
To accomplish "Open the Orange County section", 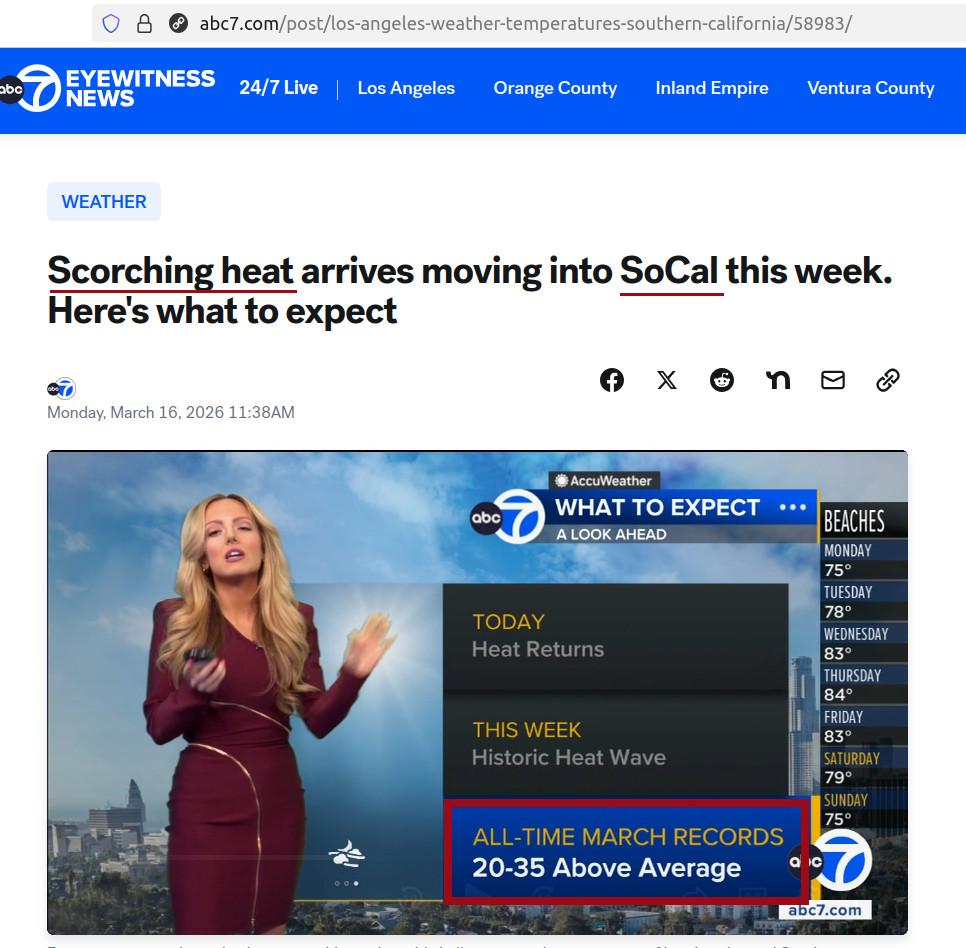I will (x=555, y=88).
